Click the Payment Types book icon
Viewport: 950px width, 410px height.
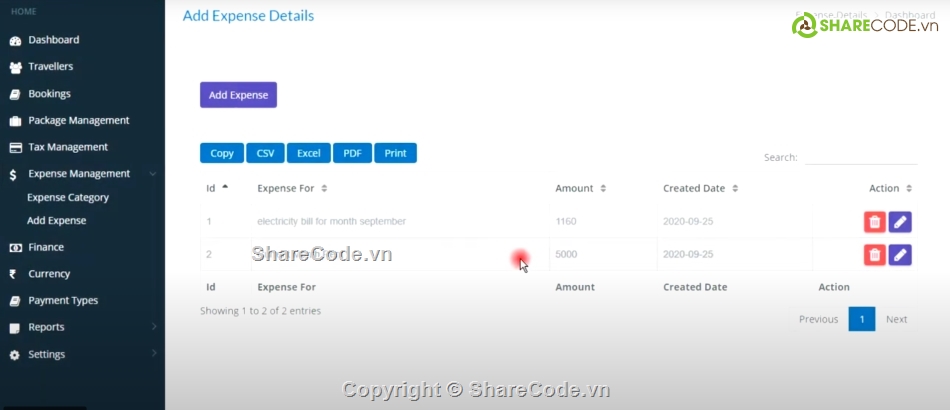(x=15, y=301)
